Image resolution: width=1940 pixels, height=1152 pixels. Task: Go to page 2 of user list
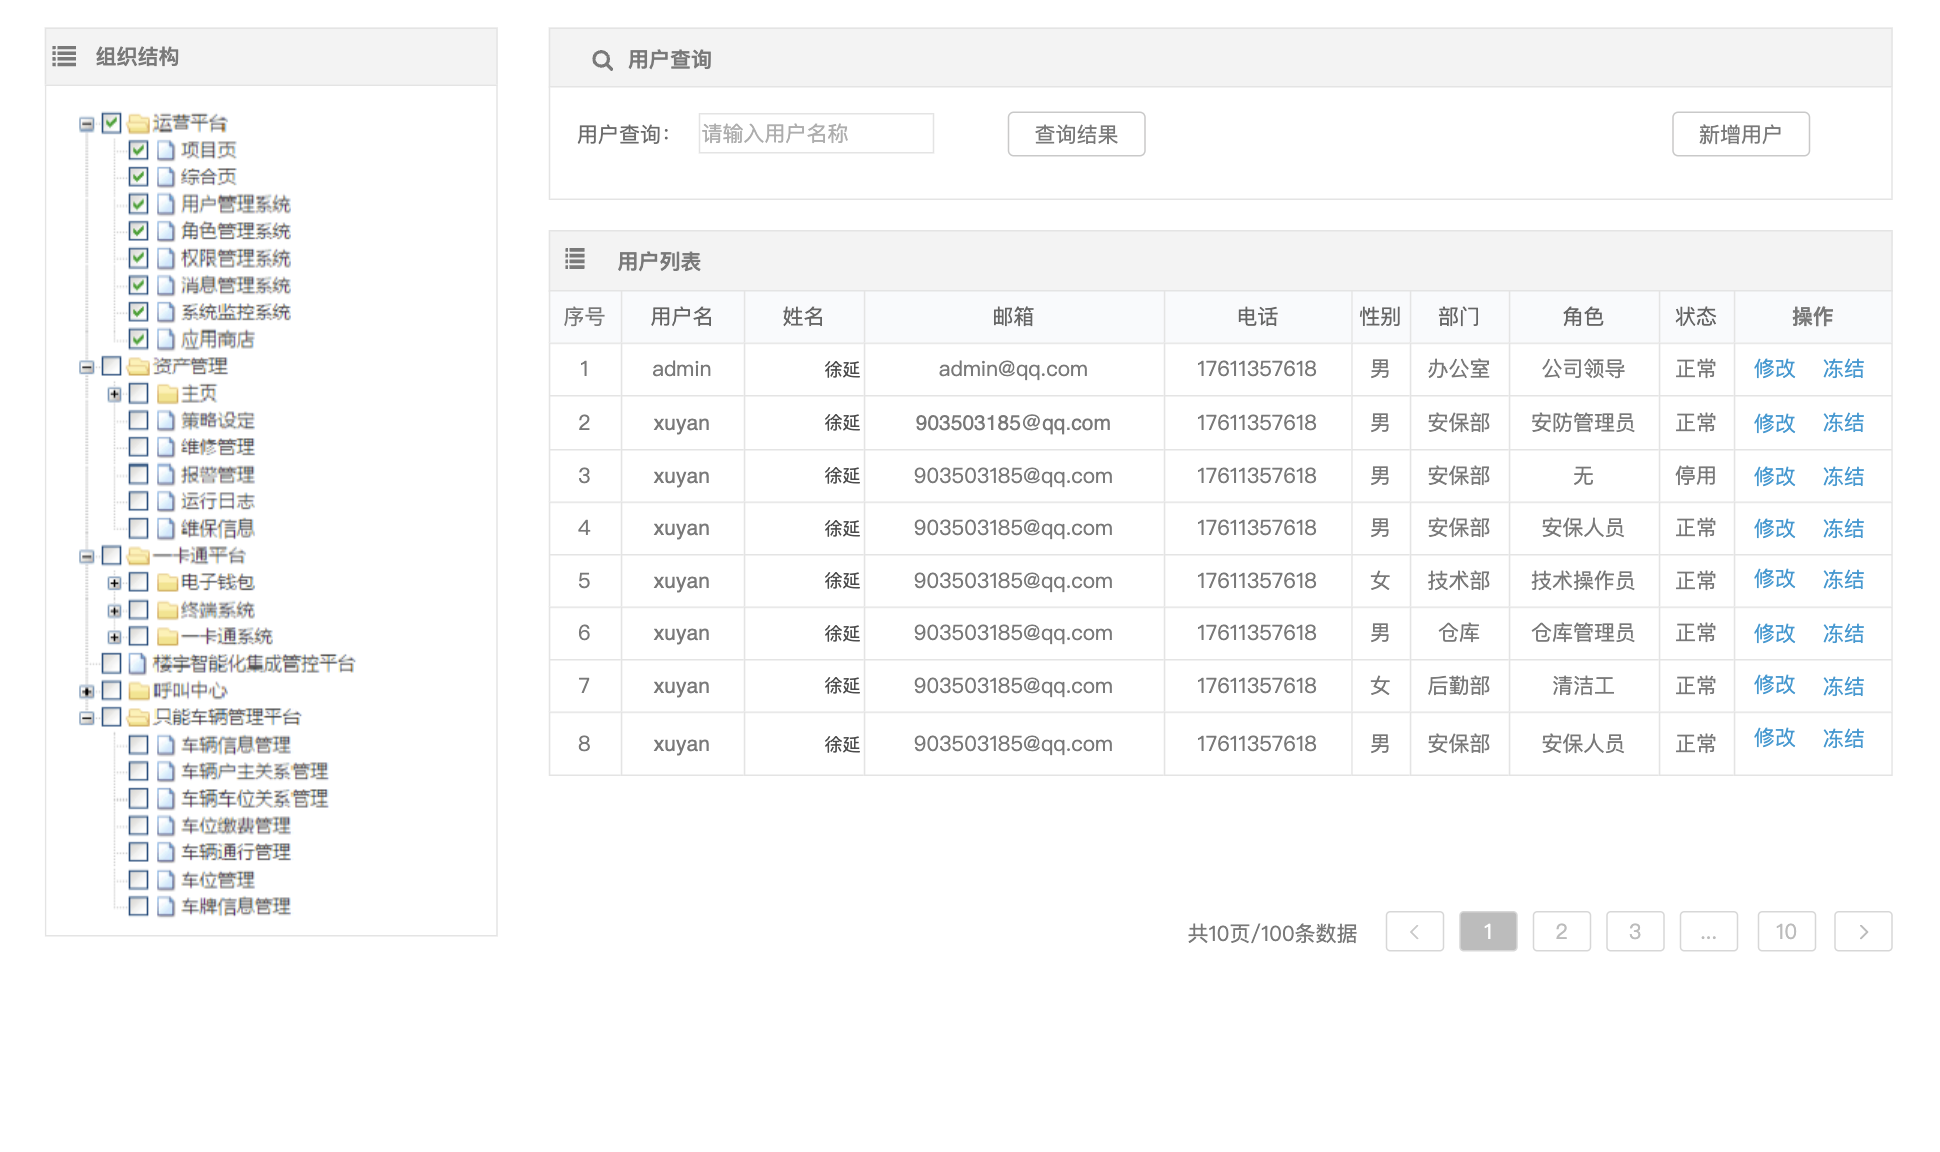tap(1561, 931)
